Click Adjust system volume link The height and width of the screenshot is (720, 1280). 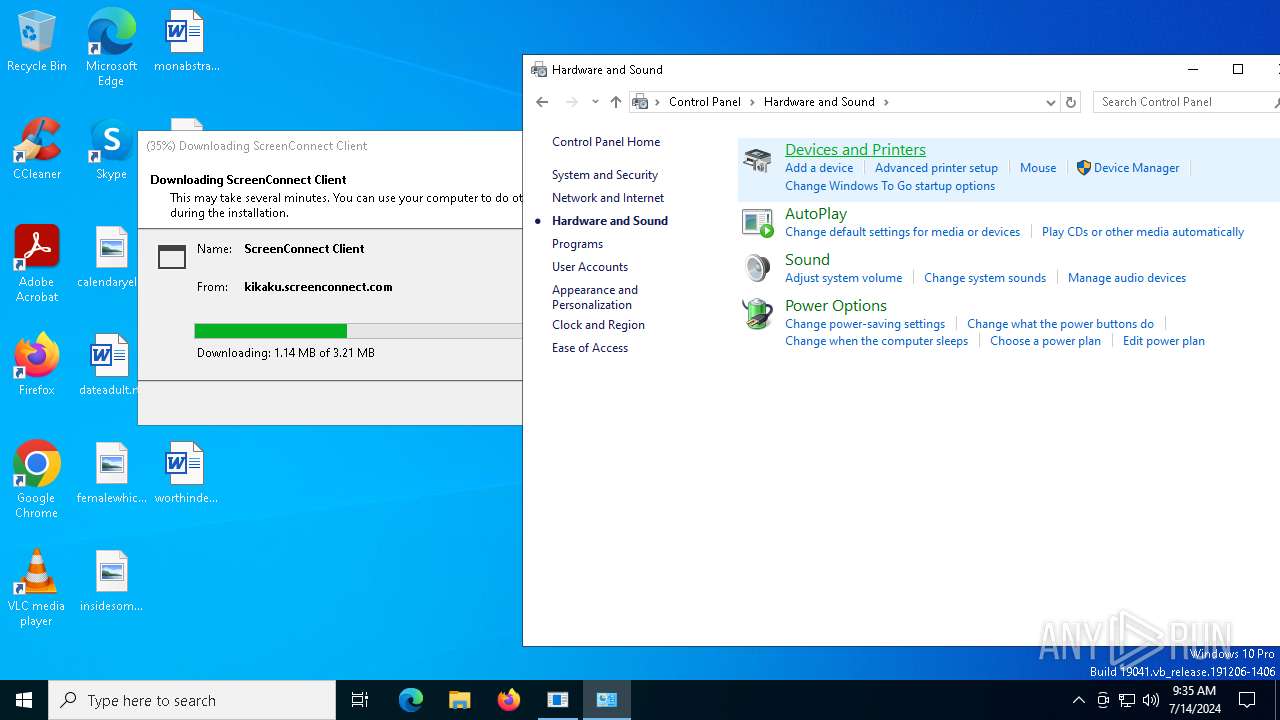pyautogui.click(x=843, y=278)
